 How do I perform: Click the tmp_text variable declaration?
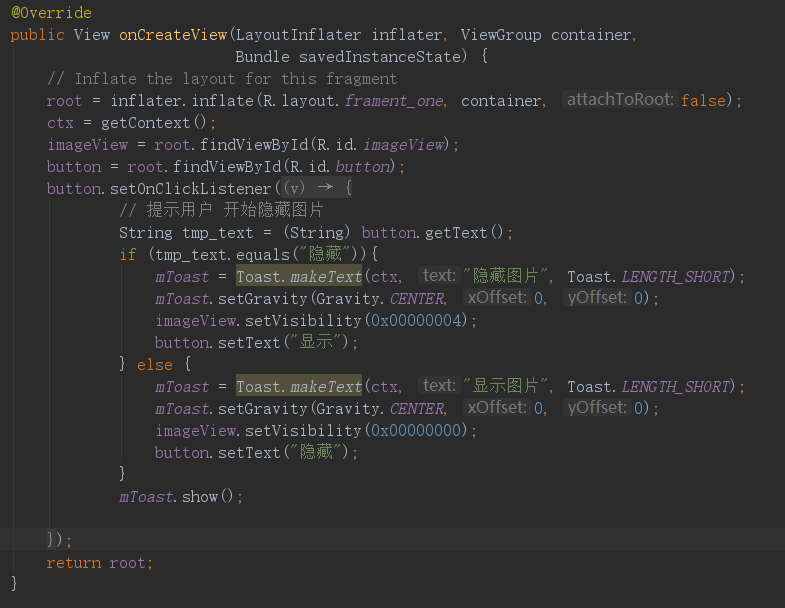[218, 233]
